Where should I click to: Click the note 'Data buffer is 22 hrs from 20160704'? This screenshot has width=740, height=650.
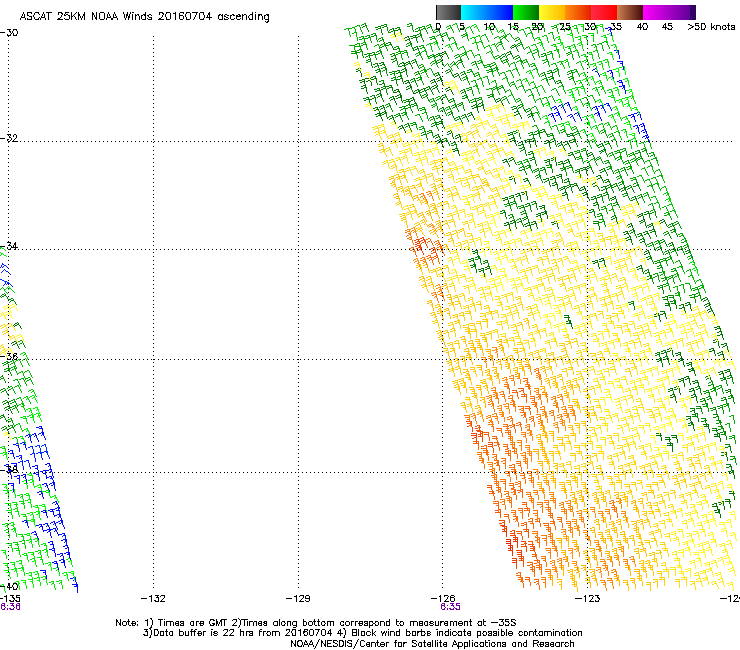pyautogui.click(x=242, y=633)
